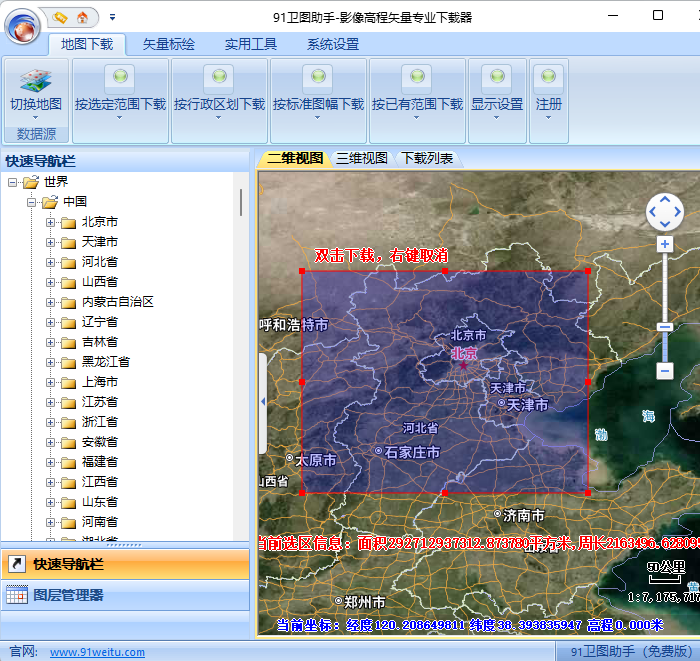Open the www.91weitu.com website link

(97, 652)
